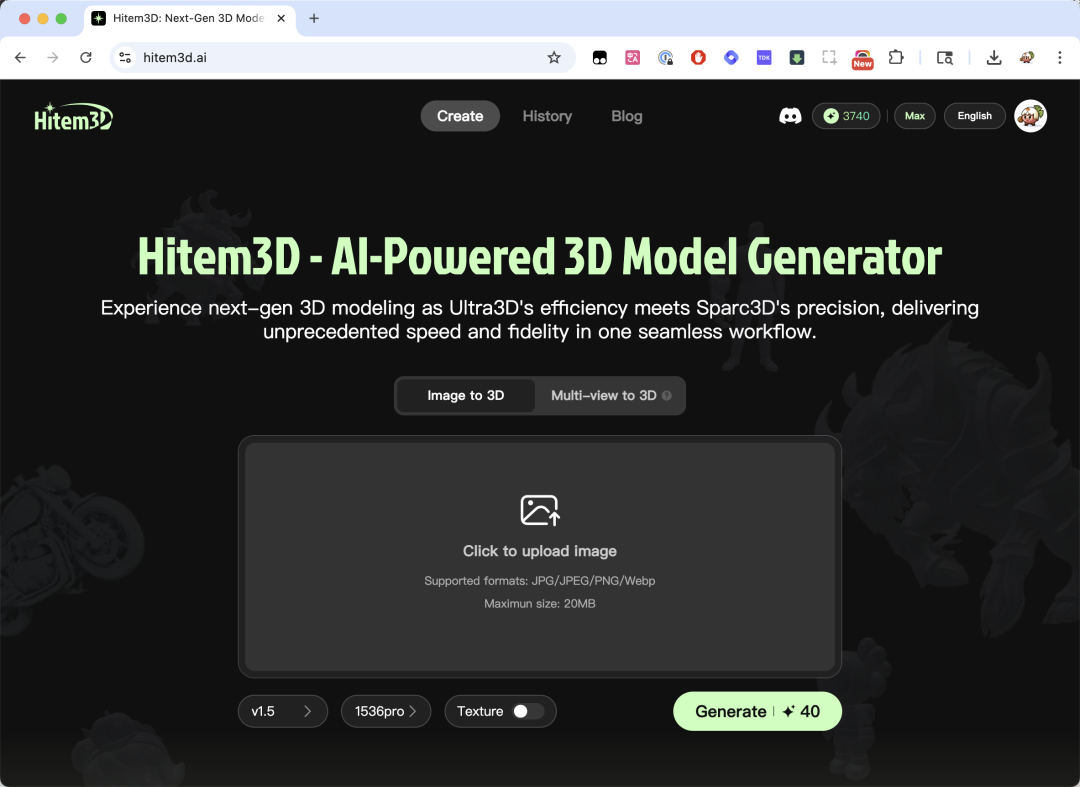Viewport: 1080px width, 787px height.
Task: Switch to the Image to 3D tab
Action: (x=466, y=396)
